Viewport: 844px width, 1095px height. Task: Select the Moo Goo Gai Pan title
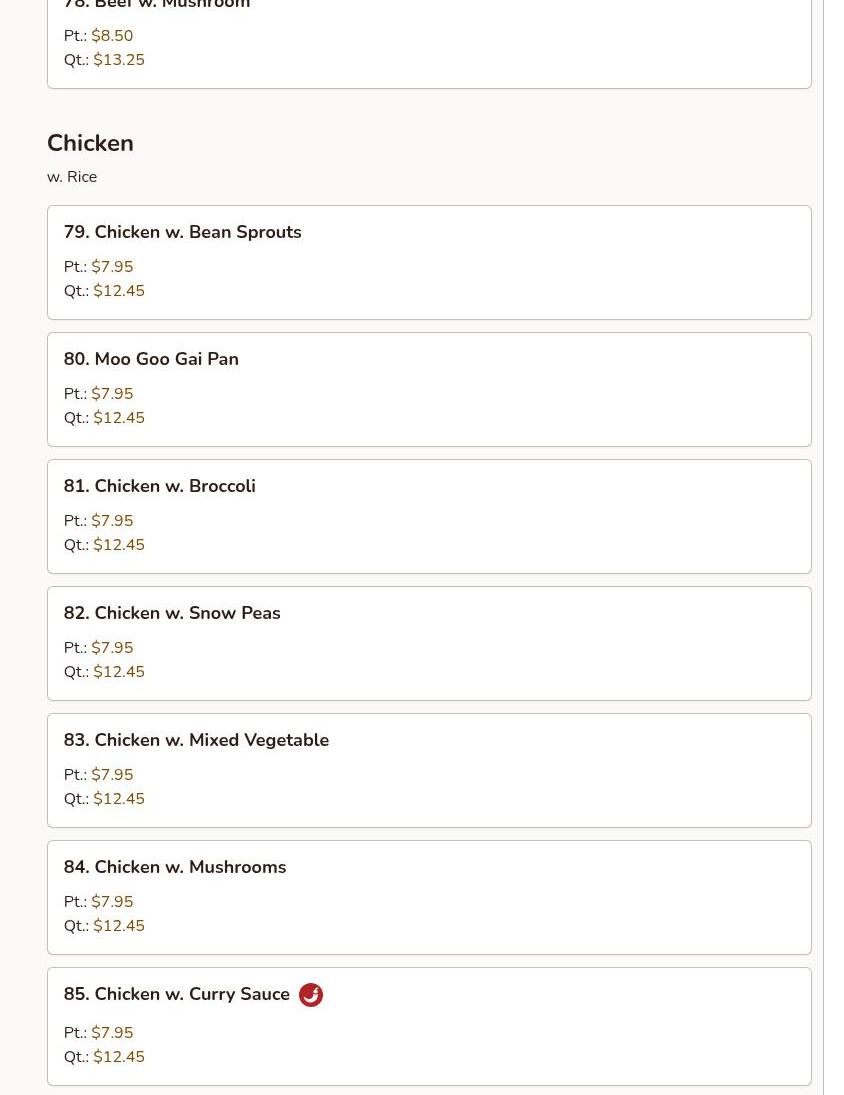click(151, 359)
